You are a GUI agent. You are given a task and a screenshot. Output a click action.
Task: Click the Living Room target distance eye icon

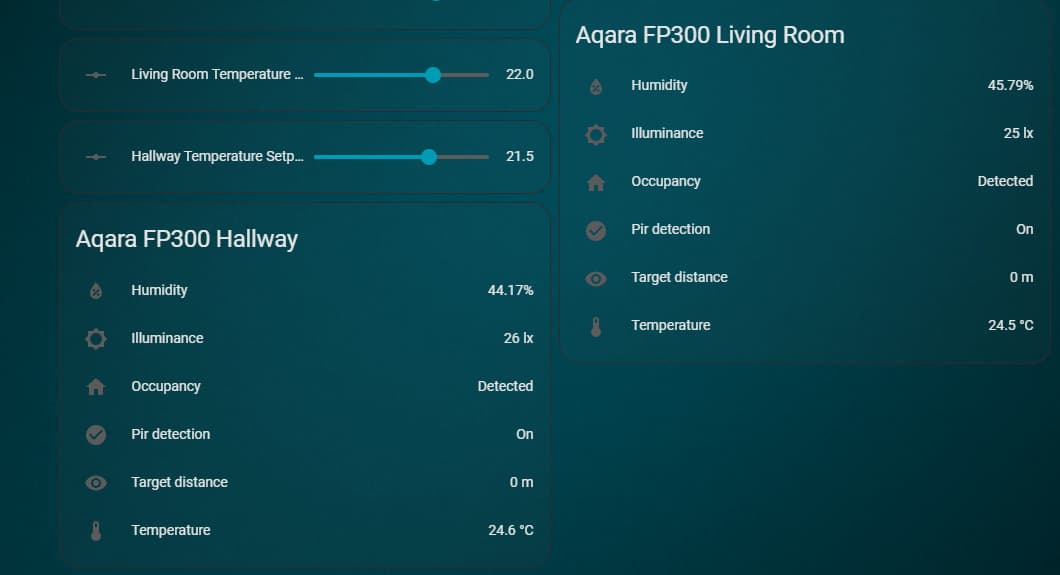596,278
